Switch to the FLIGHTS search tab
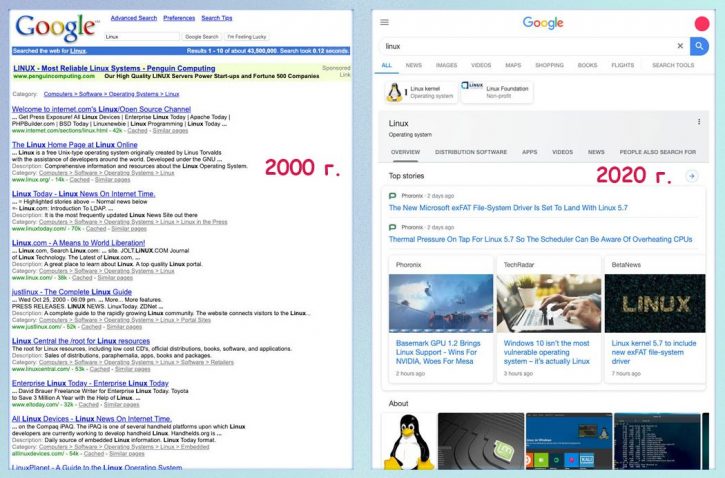The height and width of the screenshot is (478, 725). point(622,65)
